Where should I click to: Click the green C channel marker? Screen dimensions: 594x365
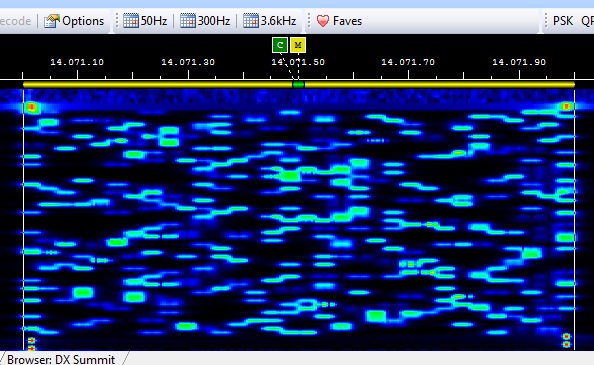pyautogui.click(x=280, y=45)
